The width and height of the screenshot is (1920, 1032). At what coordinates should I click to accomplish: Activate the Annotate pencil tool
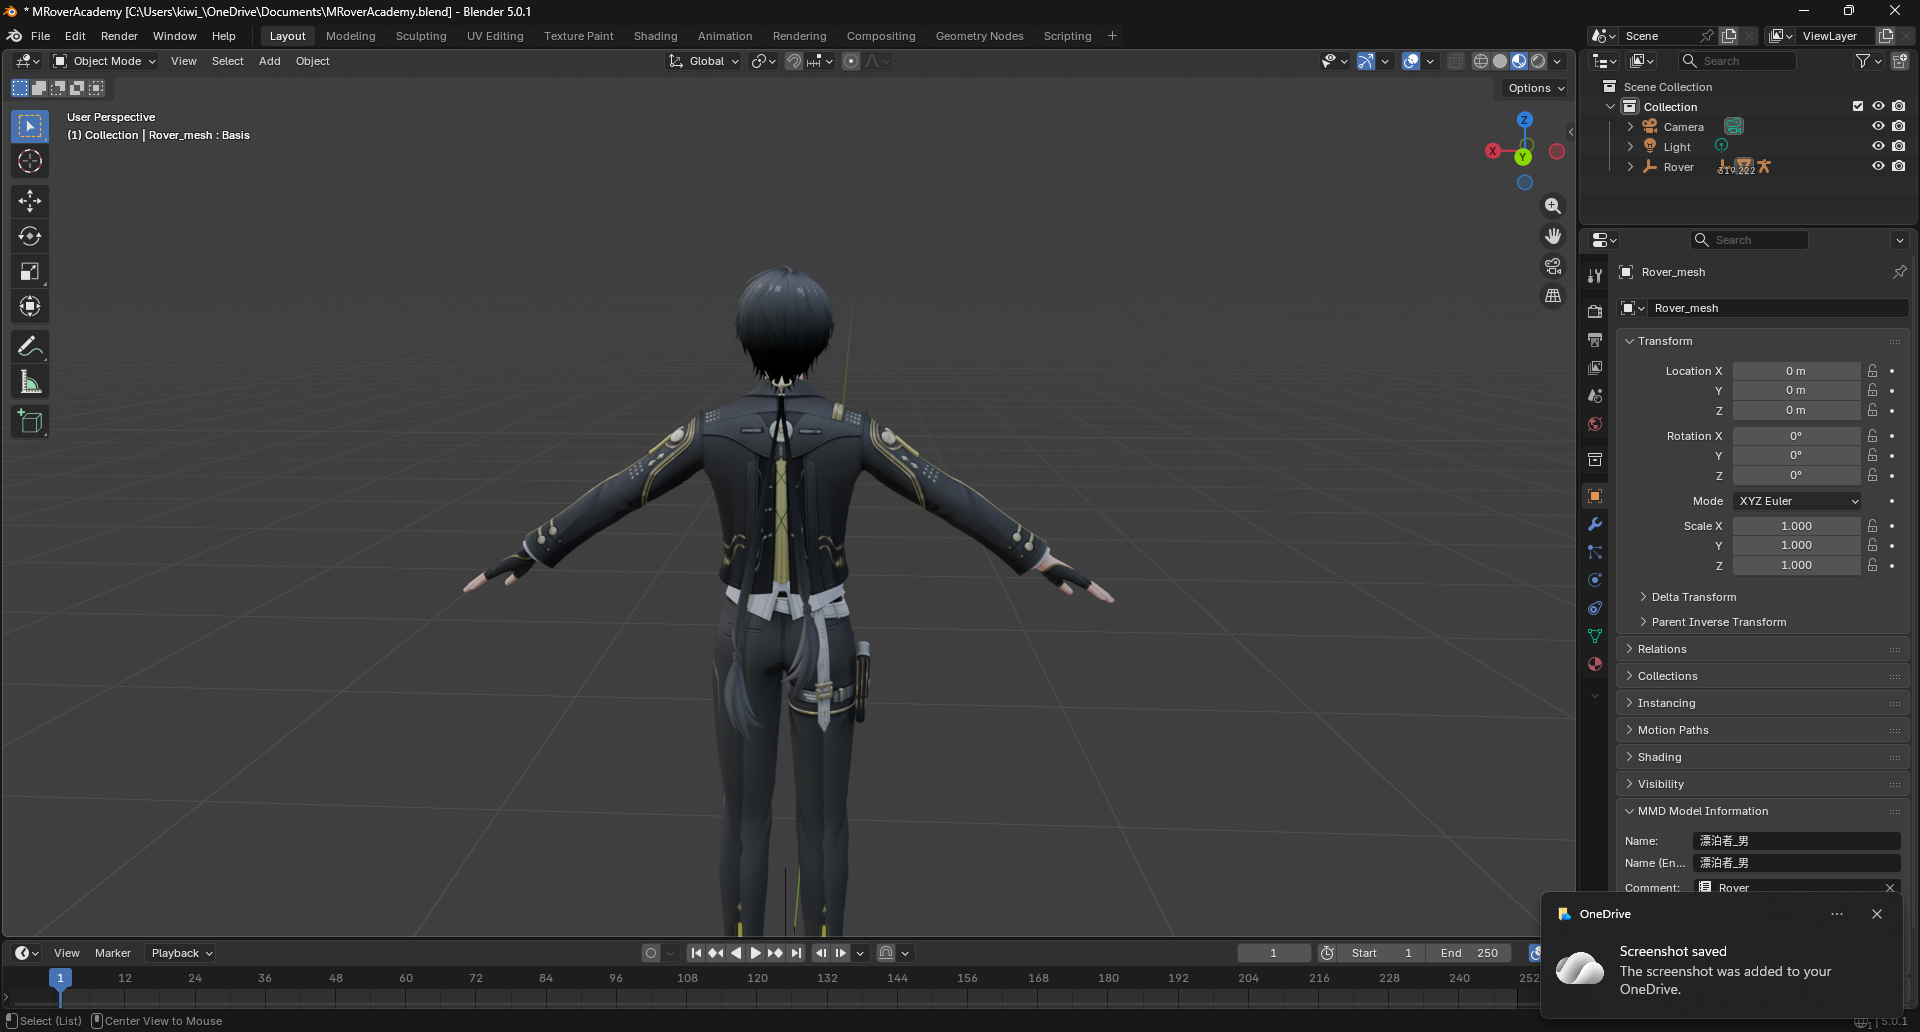click(x=30, y=346)
